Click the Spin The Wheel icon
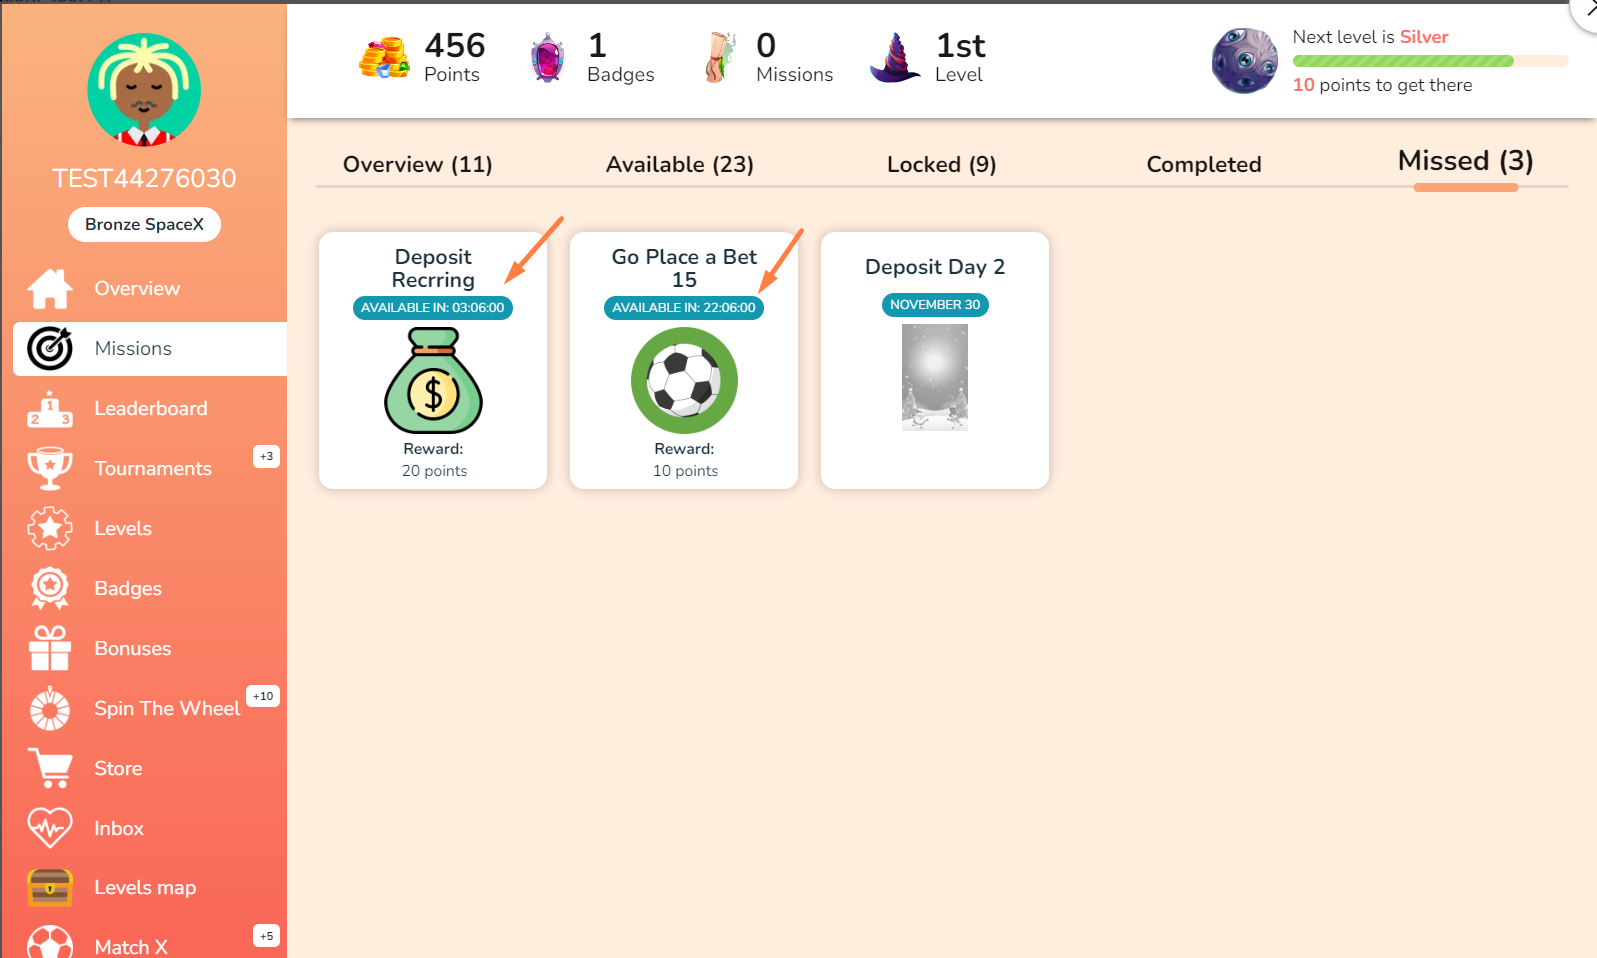1597x958 pixels. click(49, 709)
